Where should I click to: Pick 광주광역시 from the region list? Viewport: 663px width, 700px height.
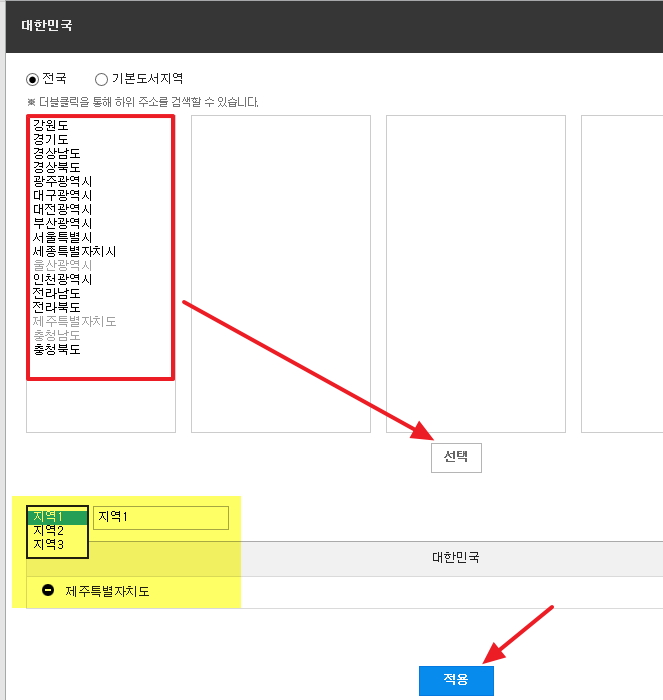[x=63, y=181]
